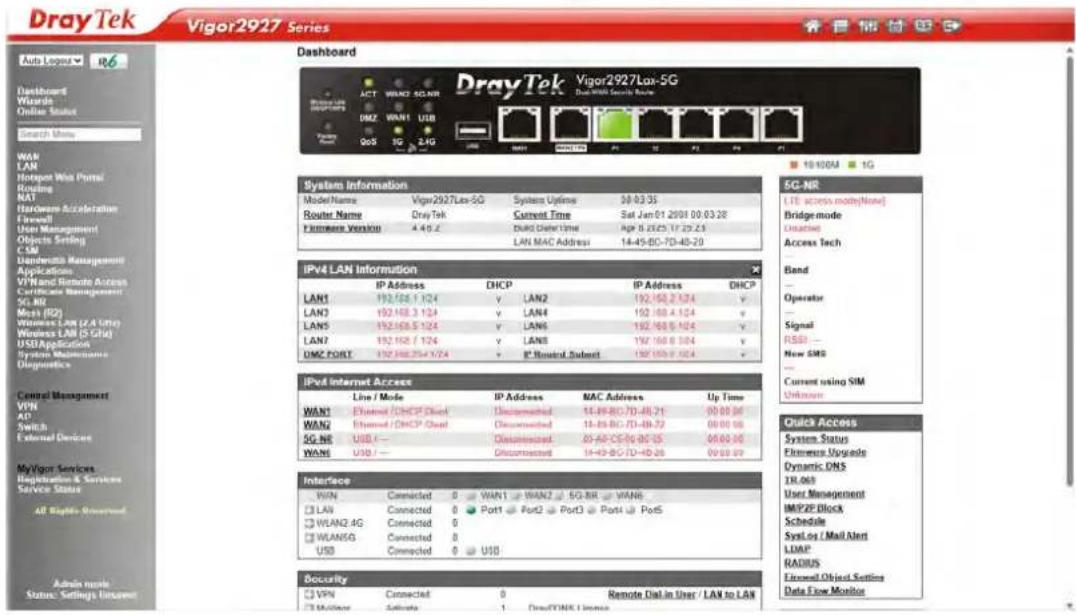This screenshot has height=615, width=1076.
Task: Click the WAN2/P6 port on router image
Action: 570,125
